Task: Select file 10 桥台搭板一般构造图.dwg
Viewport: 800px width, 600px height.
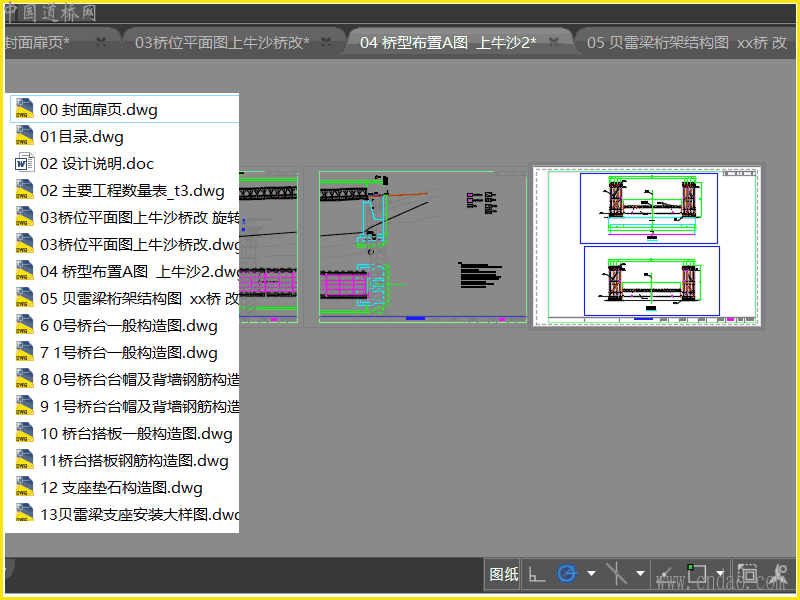Action: pos(124,434)
